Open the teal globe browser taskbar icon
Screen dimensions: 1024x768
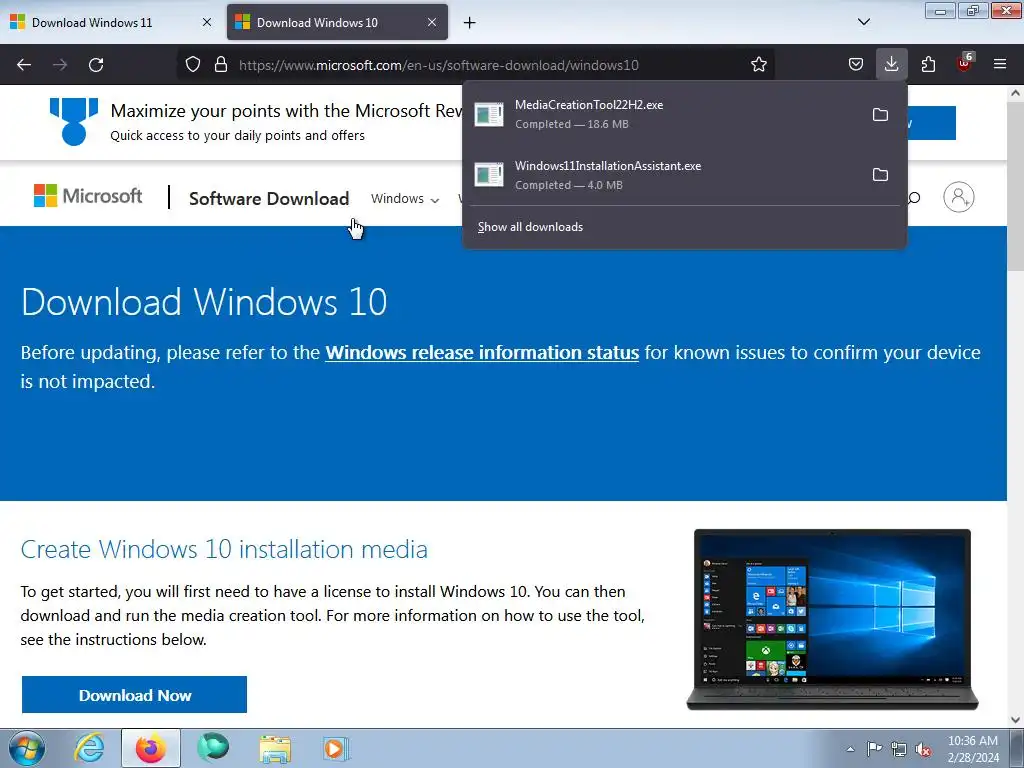(x=213, y=748)
